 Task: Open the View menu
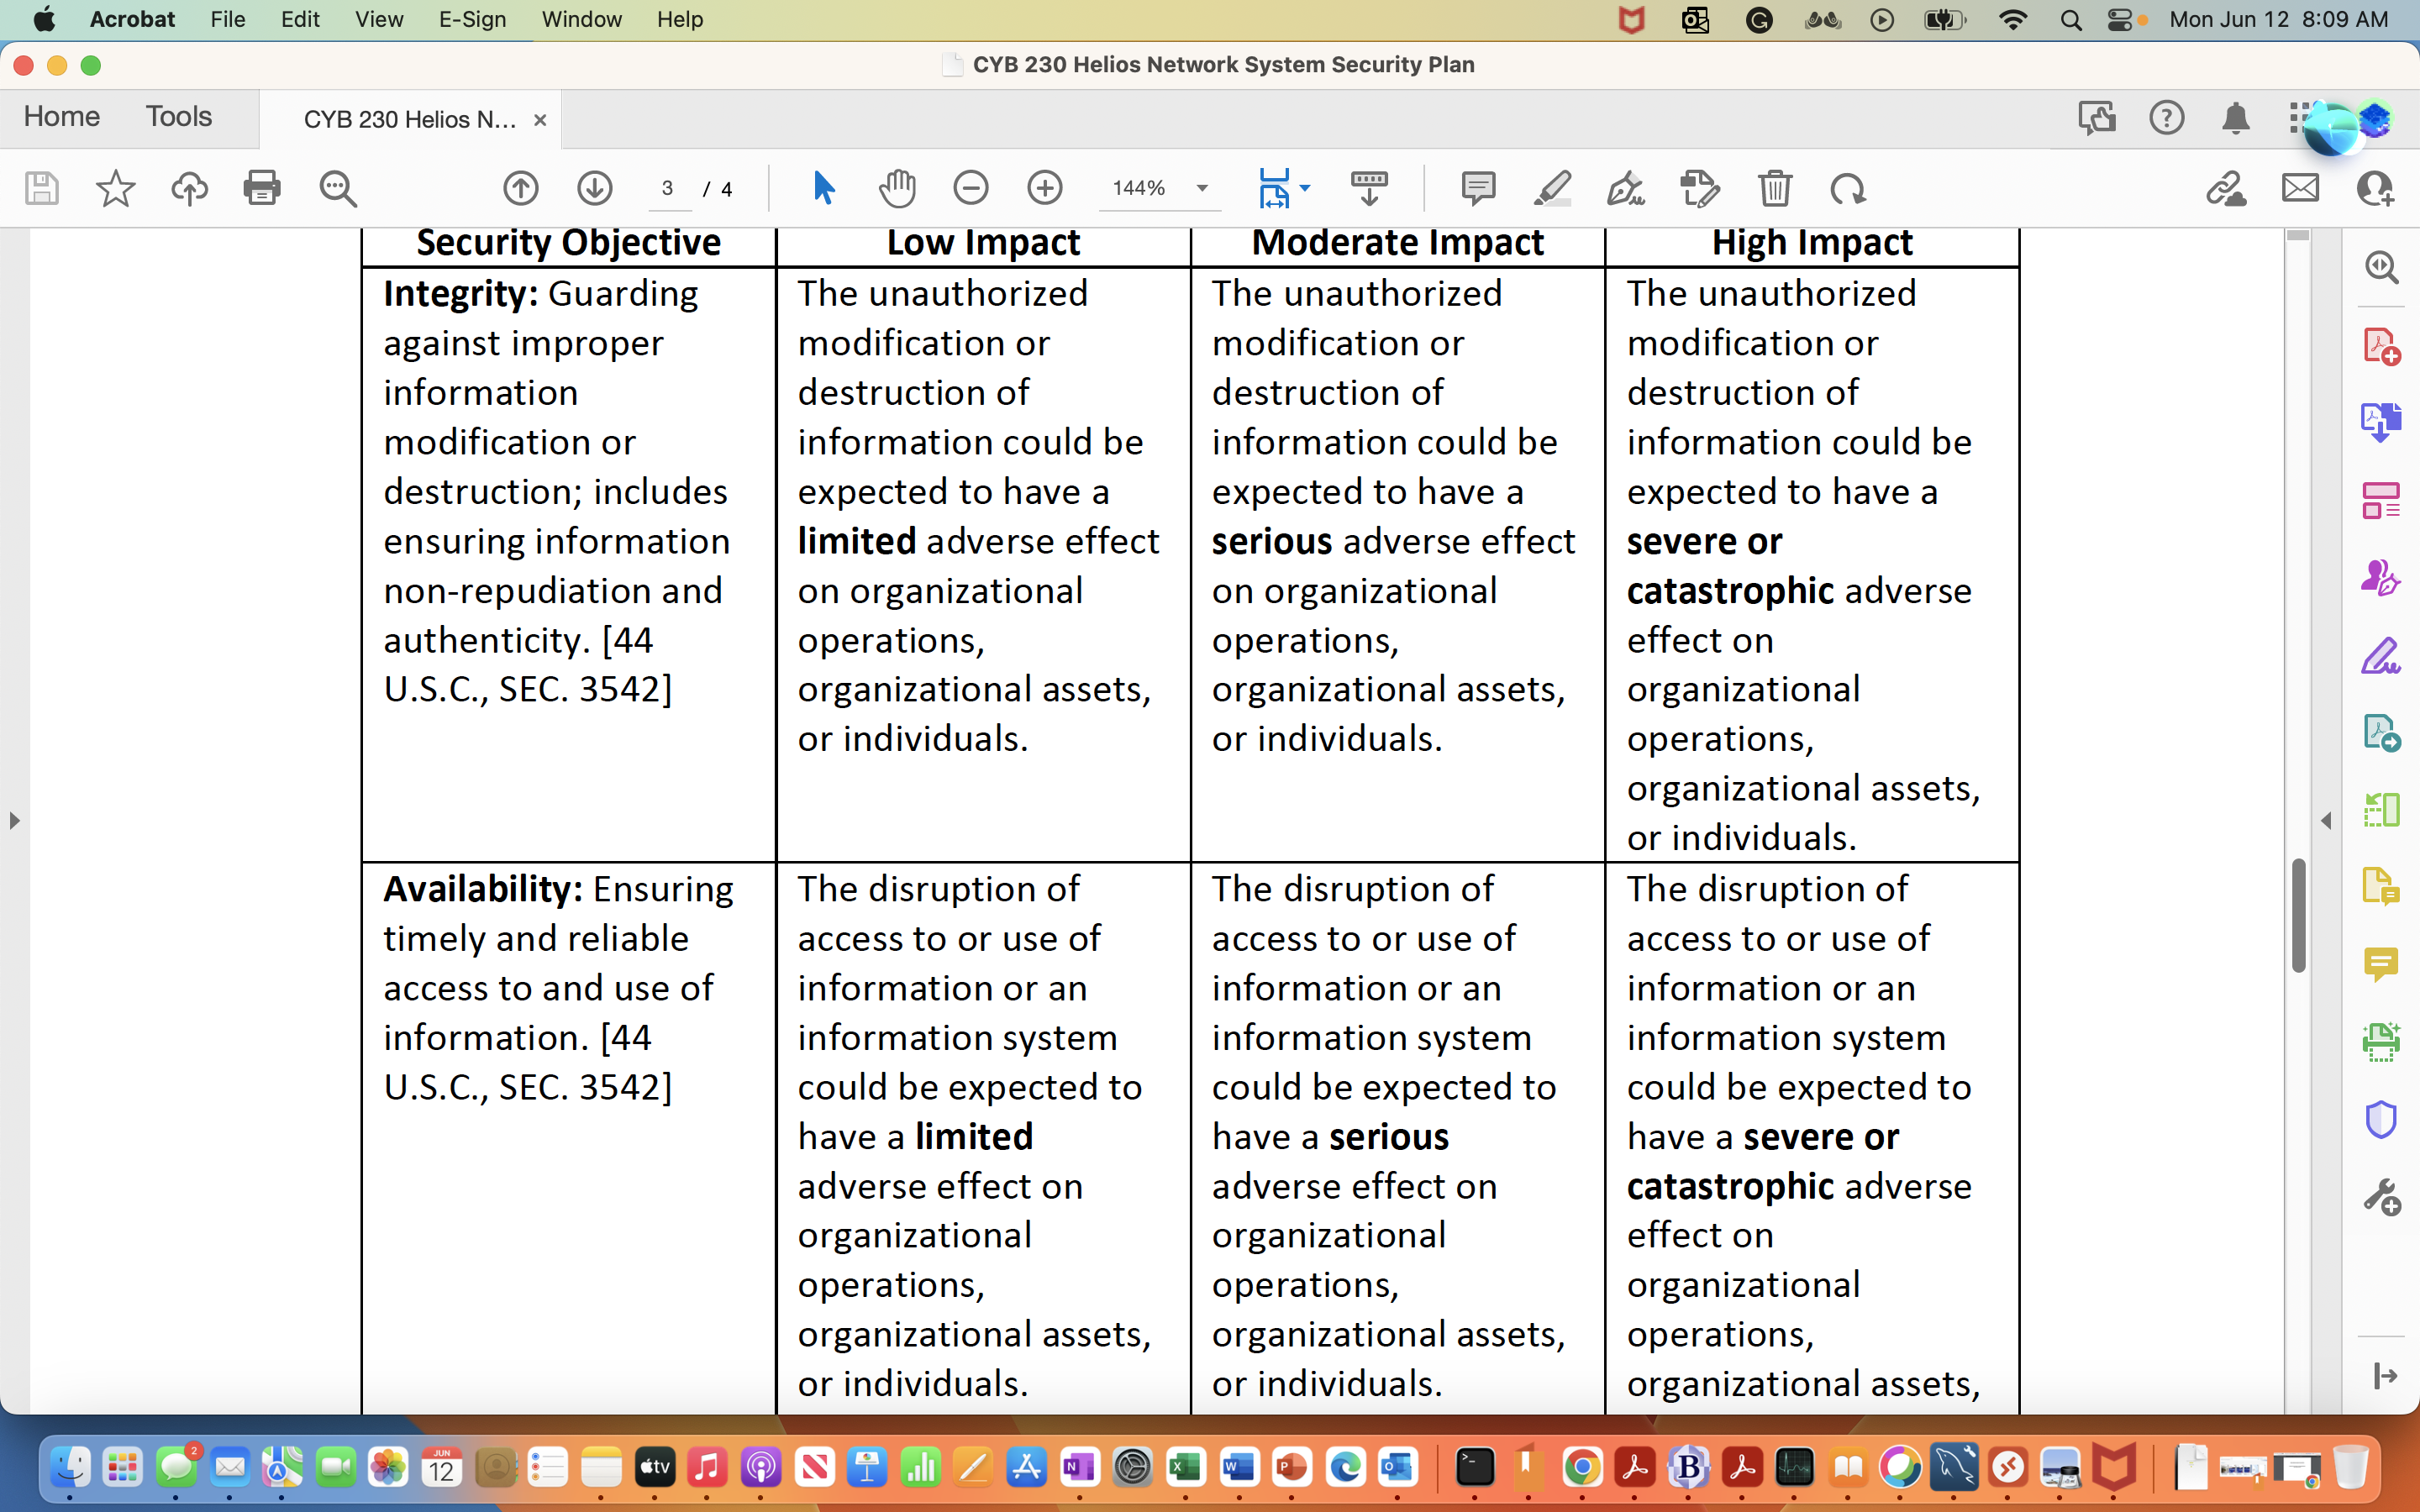point(379,19)
